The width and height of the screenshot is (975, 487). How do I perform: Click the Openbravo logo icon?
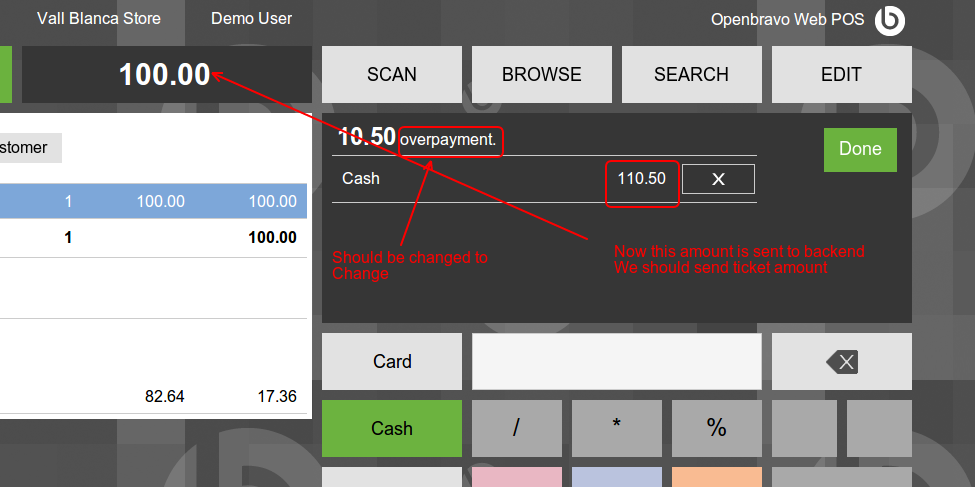tap(889, 20)
